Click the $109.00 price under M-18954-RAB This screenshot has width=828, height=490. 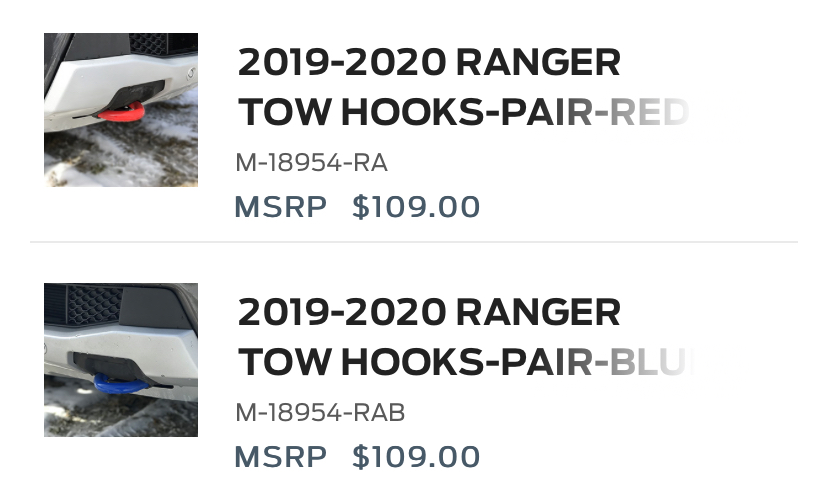(x=416, y=457)
